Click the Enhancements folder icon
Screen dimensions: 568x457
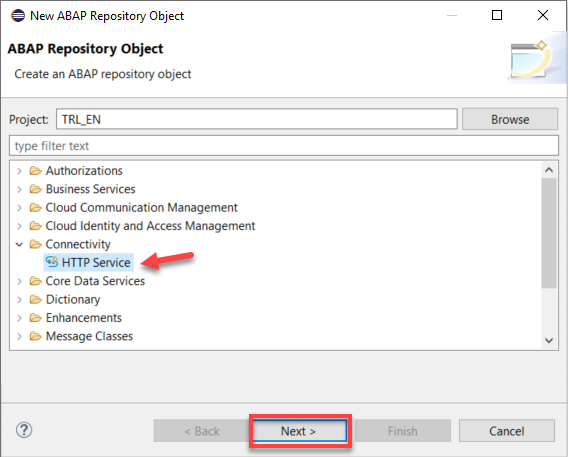pos(36,318)
